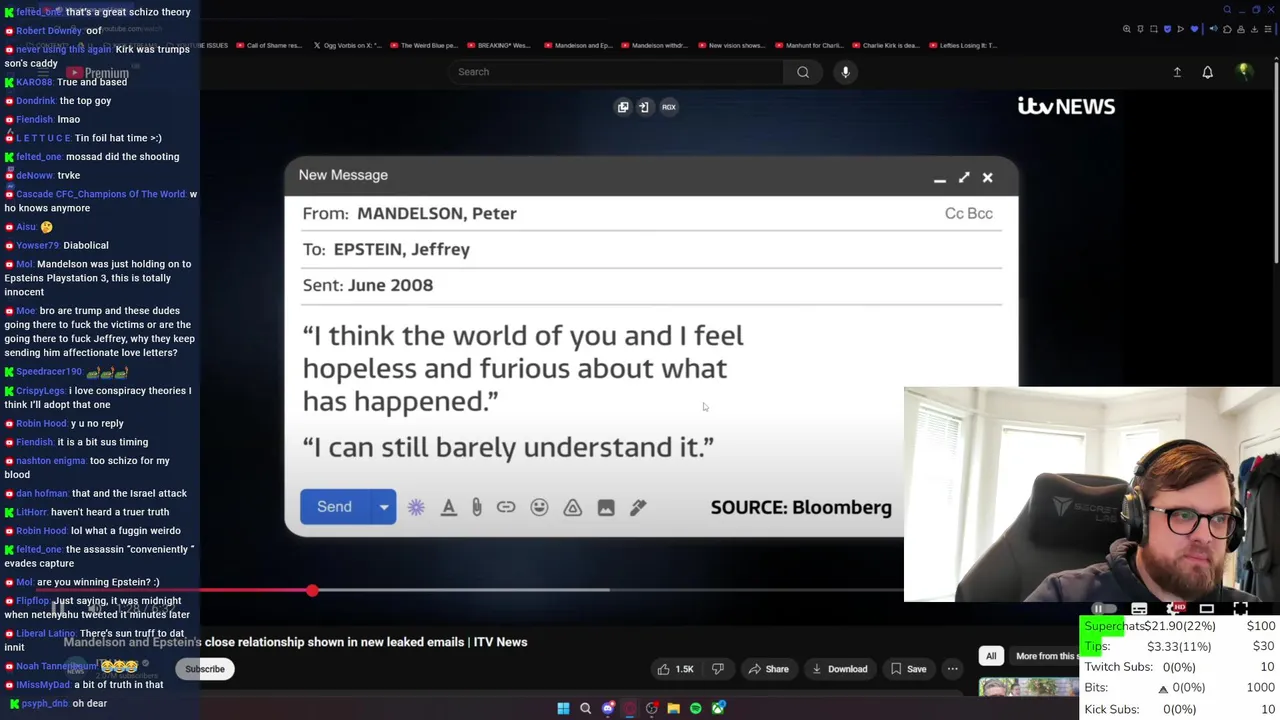Image resolution: width=1280 pixels, height=720 pixels.
Task: Open more actions ellipsis beside Save
Action: tap(952, 669)
